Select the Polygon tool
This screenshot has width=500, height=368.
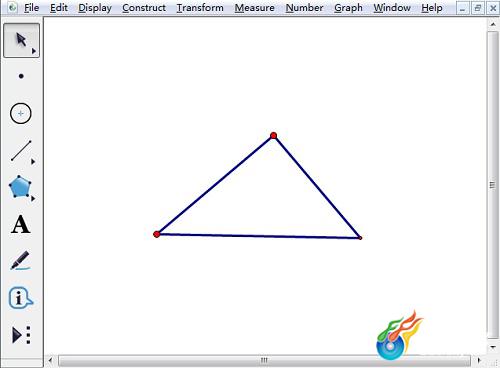click(20, 187)
